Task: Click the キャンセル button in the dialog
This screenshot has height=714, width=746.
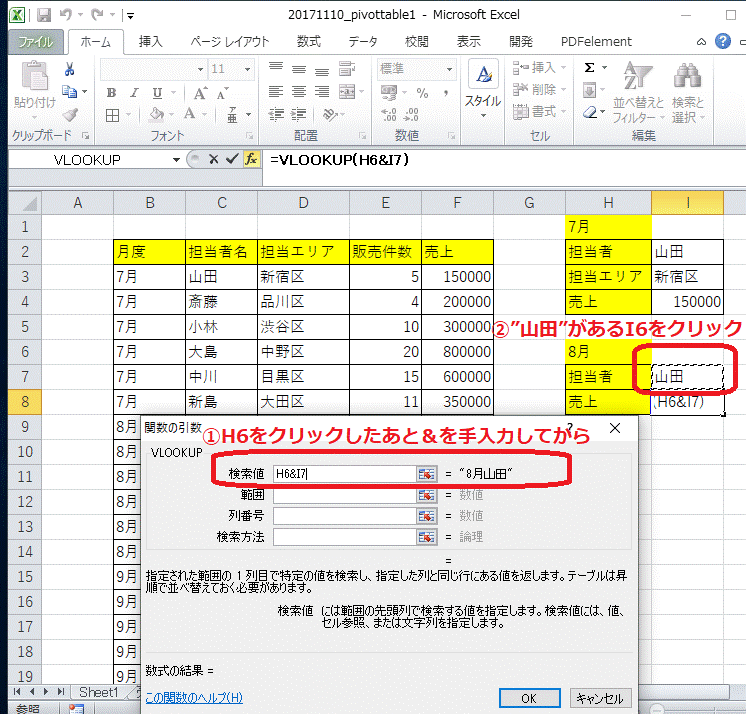Action: click(600, 698)
